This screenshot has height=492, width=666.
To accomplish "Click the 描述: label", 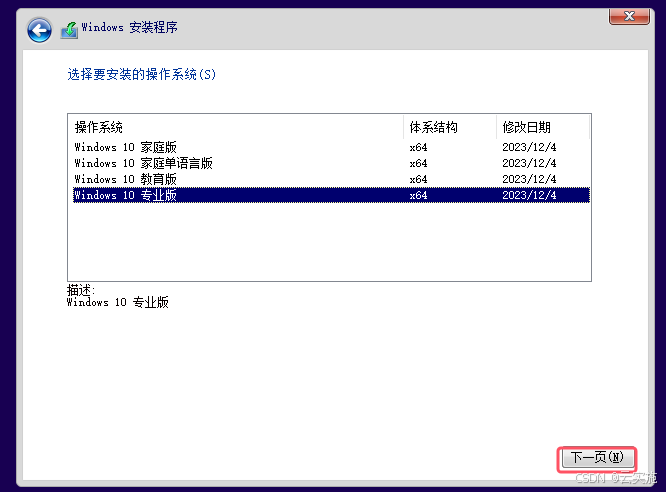I will click(x=81, y=290).
